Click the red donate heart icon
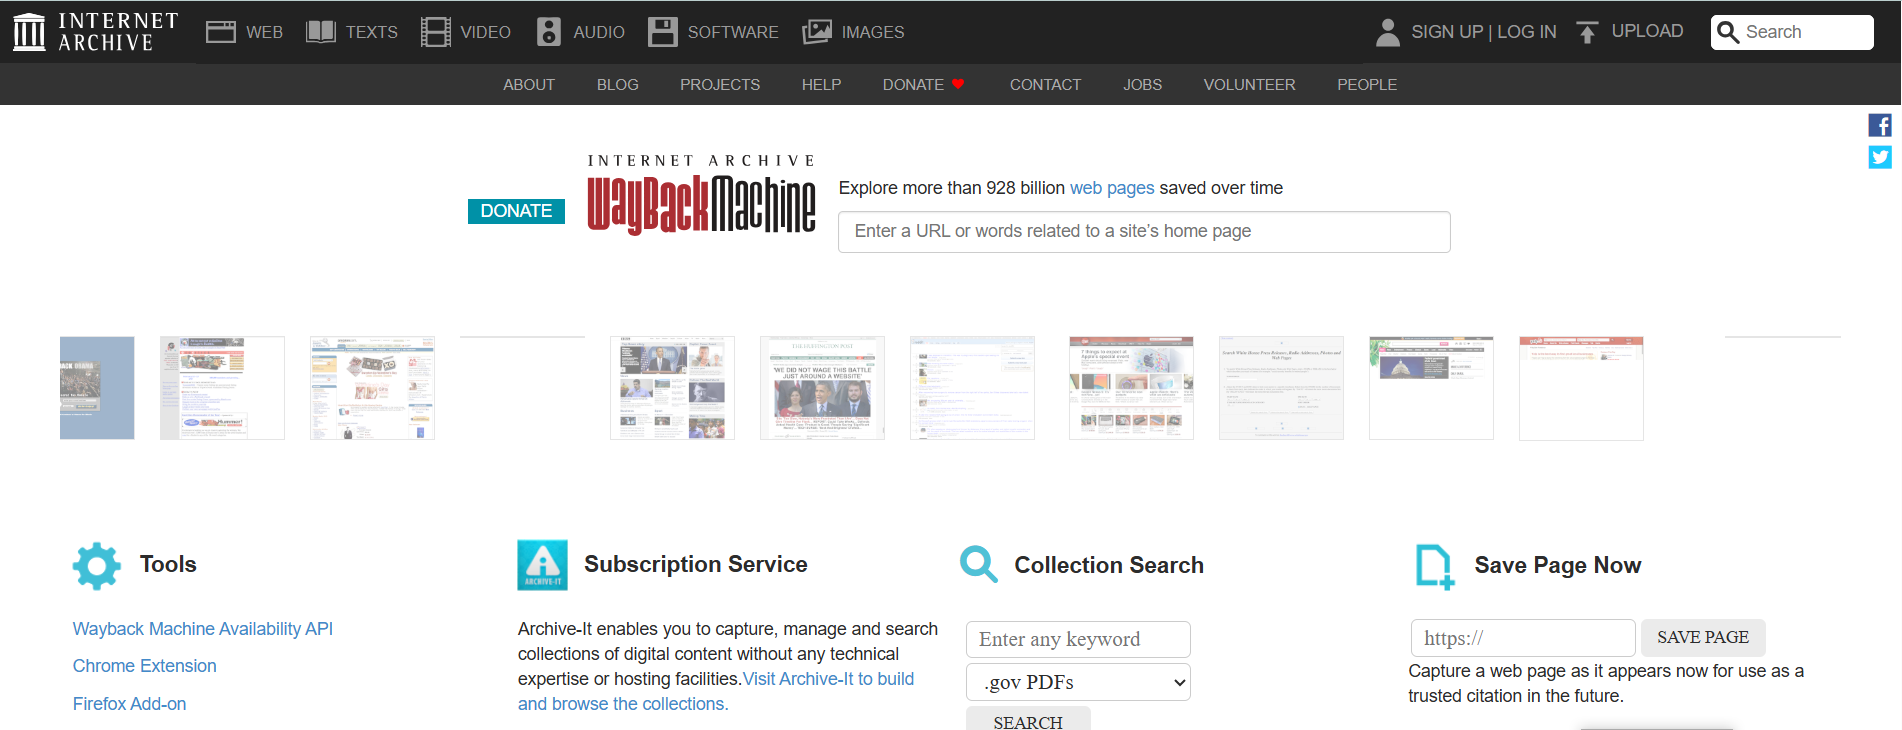The width and height of the screenshot is (1902, 730). tap(958, 84)
